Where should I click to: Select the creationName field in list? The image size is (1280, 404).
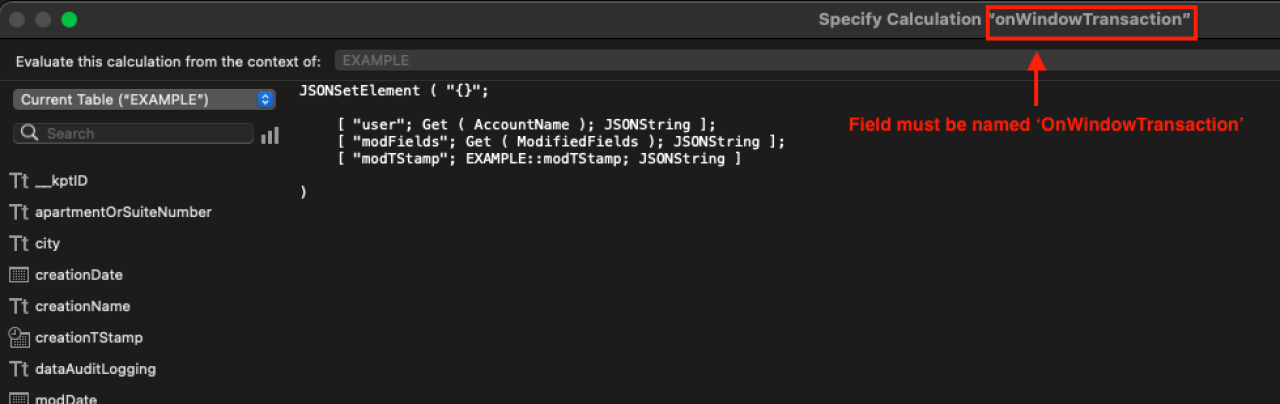82,306
